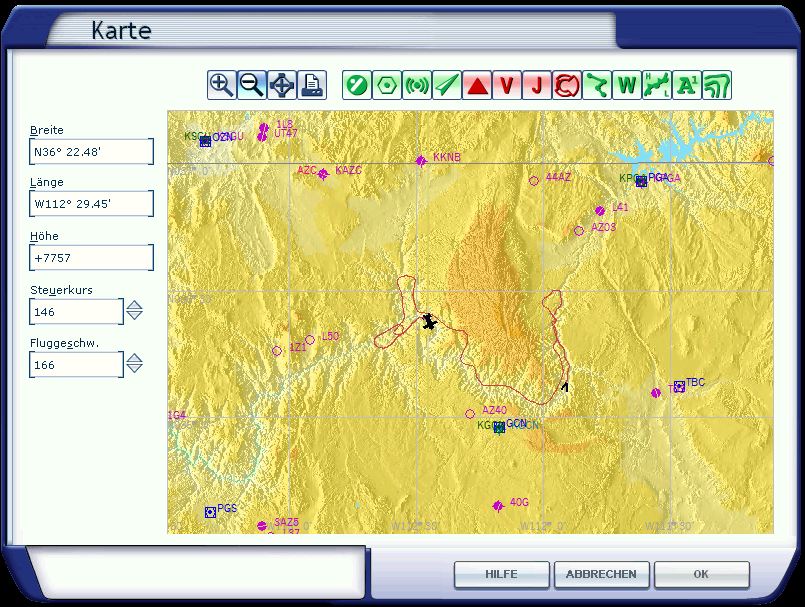
Task: Select the PGS VOR symbol
Action: pos(210,512)
